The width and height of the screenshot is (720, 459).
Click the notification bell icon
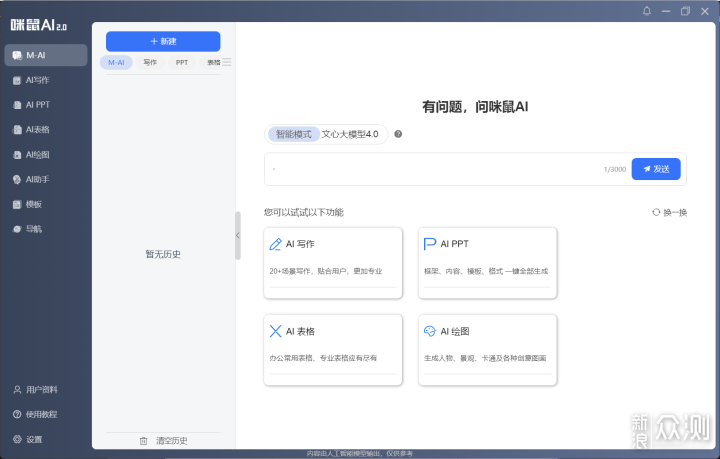pyautogui.click(x=646, y=11)
